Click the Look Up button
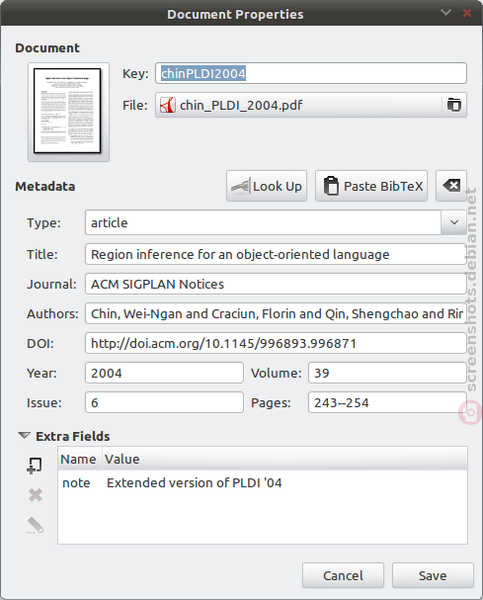The height and width of the screenshot is (600, 483). (x=266, y=186)
